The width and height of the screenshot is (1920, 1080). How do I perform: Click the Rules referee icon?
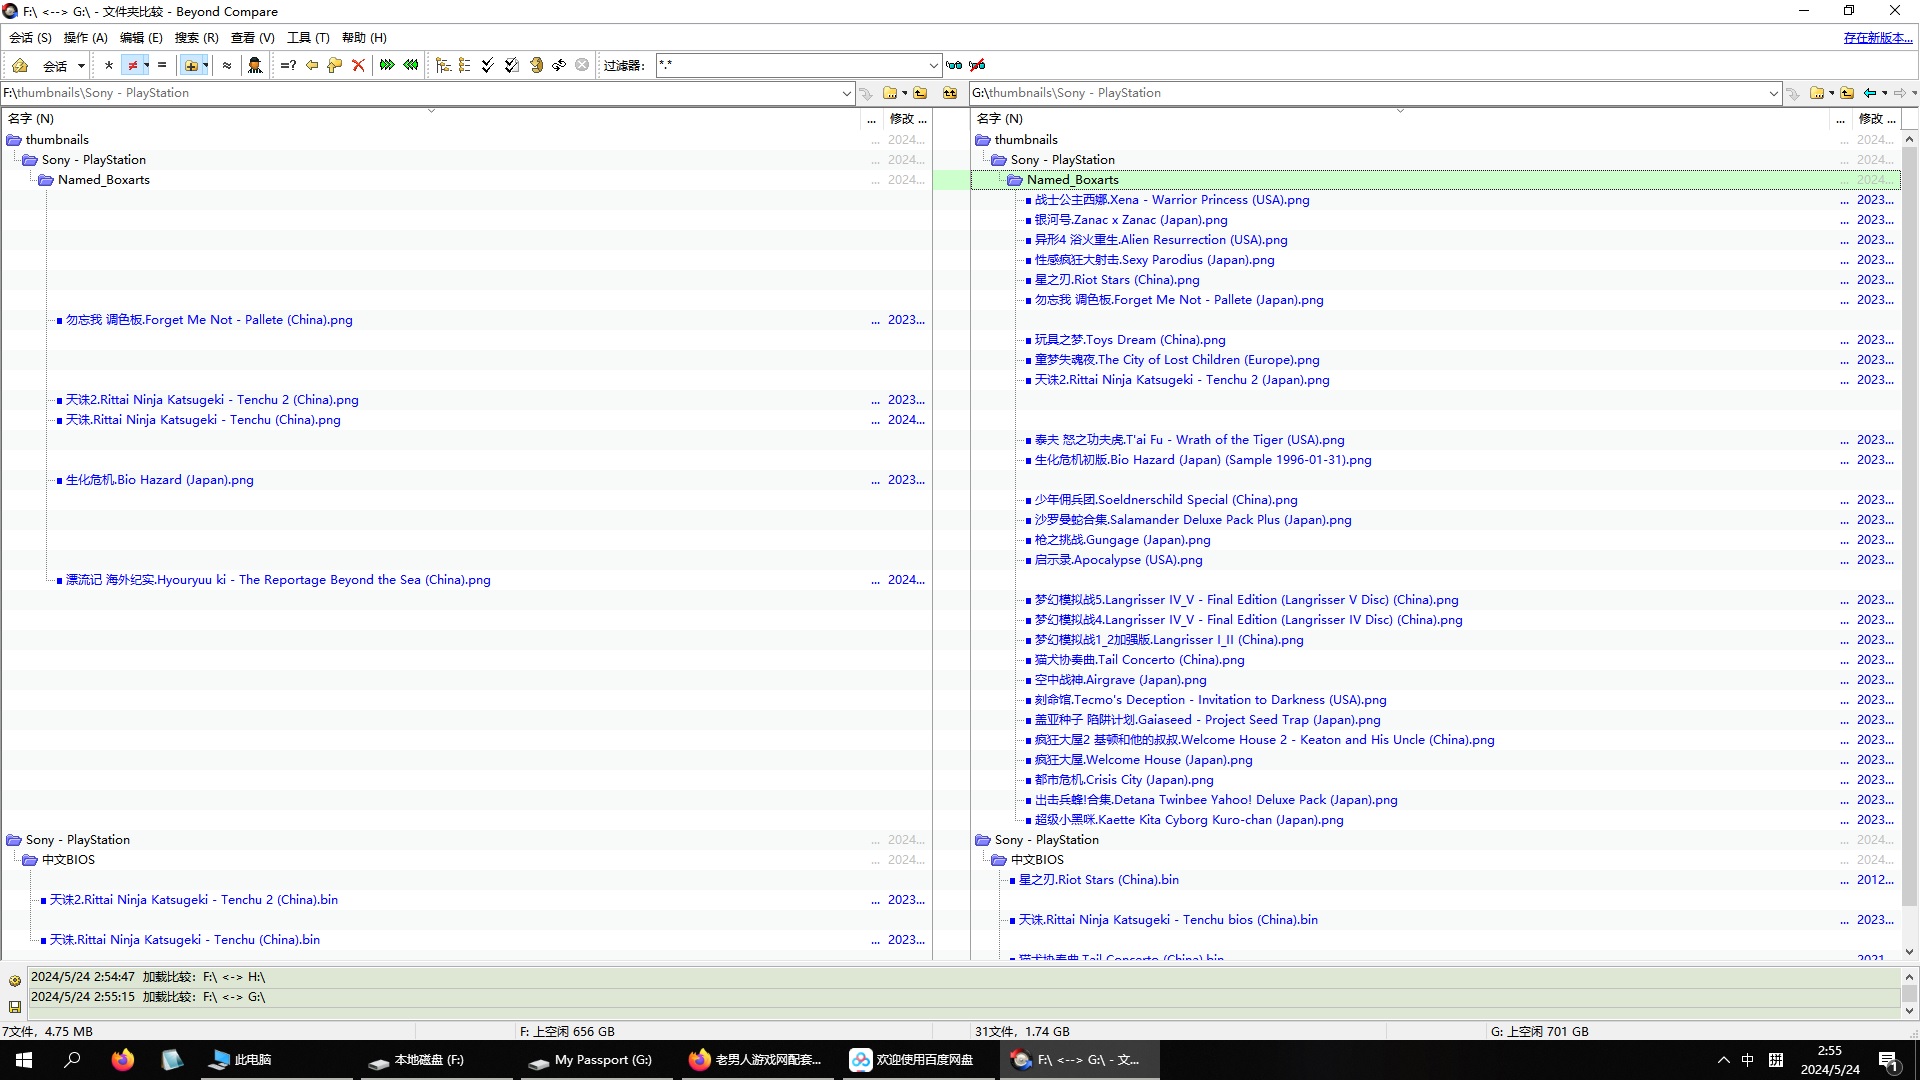(255, 65)
